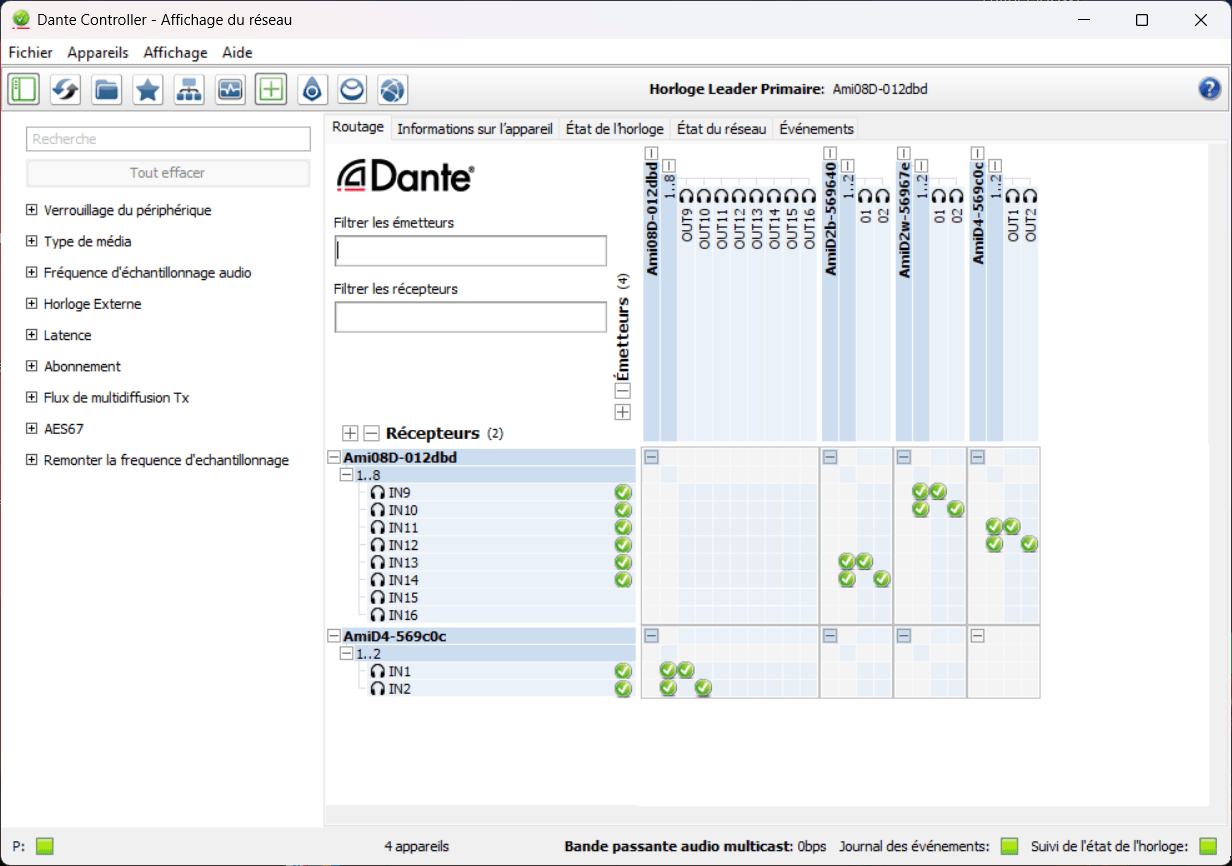Viewport: 1232px width, 866px height.
Task: Expand Remonter la frequence d'echantillonnage filter
Action: click(32, 460)
